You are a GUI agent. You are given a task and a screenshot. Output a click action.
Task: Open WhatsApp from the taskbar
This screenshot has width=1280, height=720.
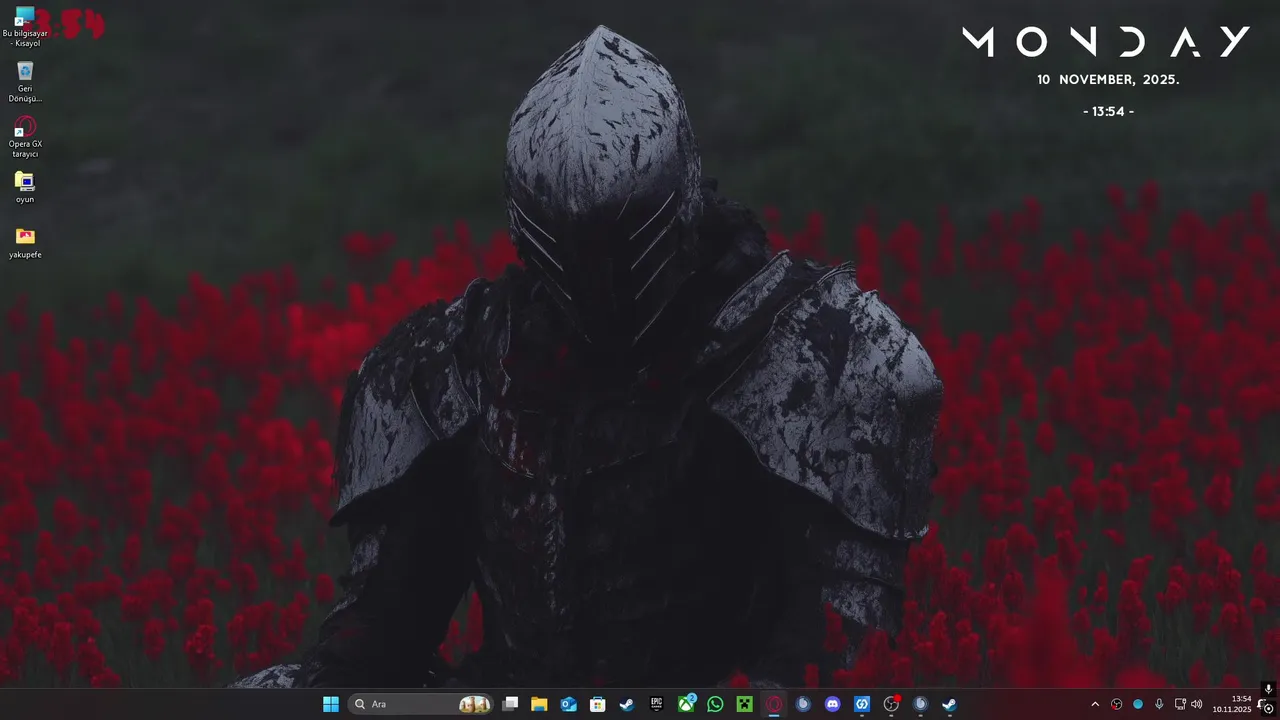pos(715,704)
